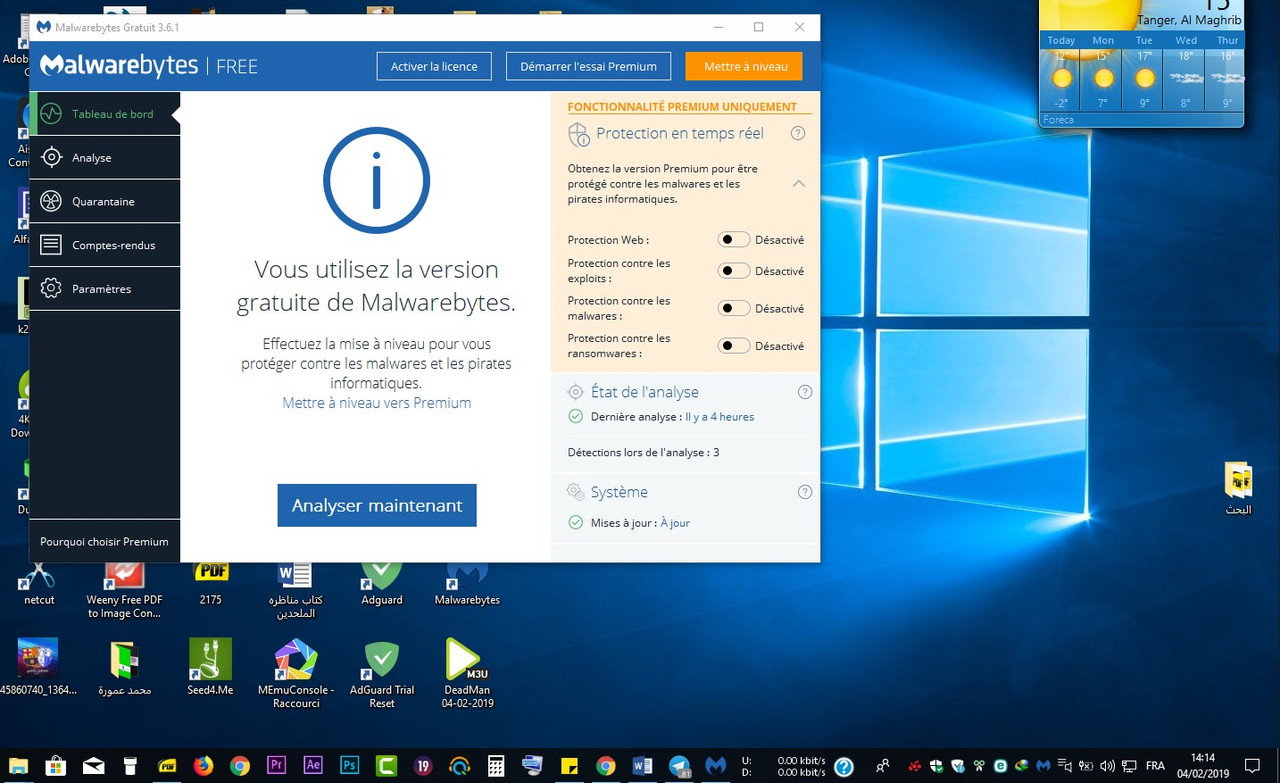Open the Mail app from taskbar

(93, 766)
